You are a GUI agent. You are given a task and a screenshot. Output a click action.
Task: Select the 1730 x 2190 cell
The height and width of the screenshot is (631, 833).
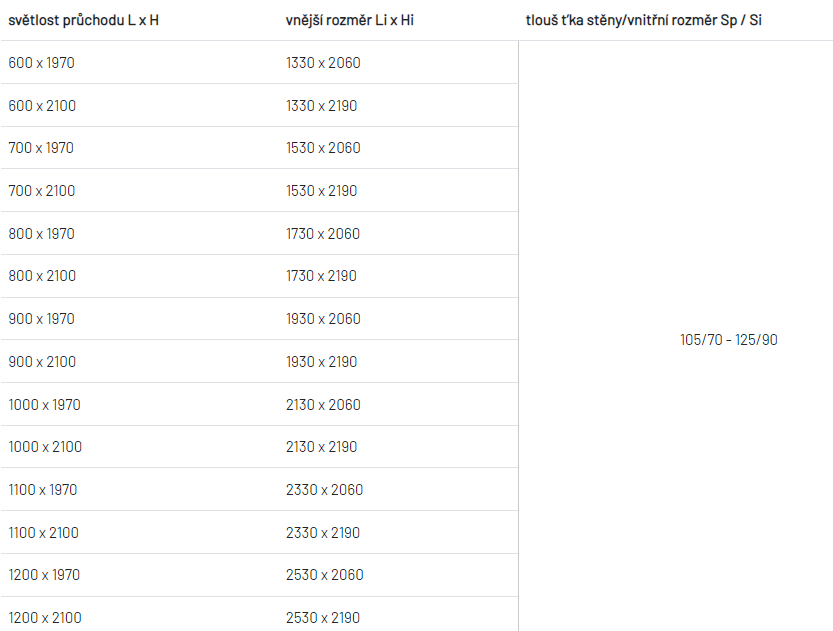pos(321,276)
